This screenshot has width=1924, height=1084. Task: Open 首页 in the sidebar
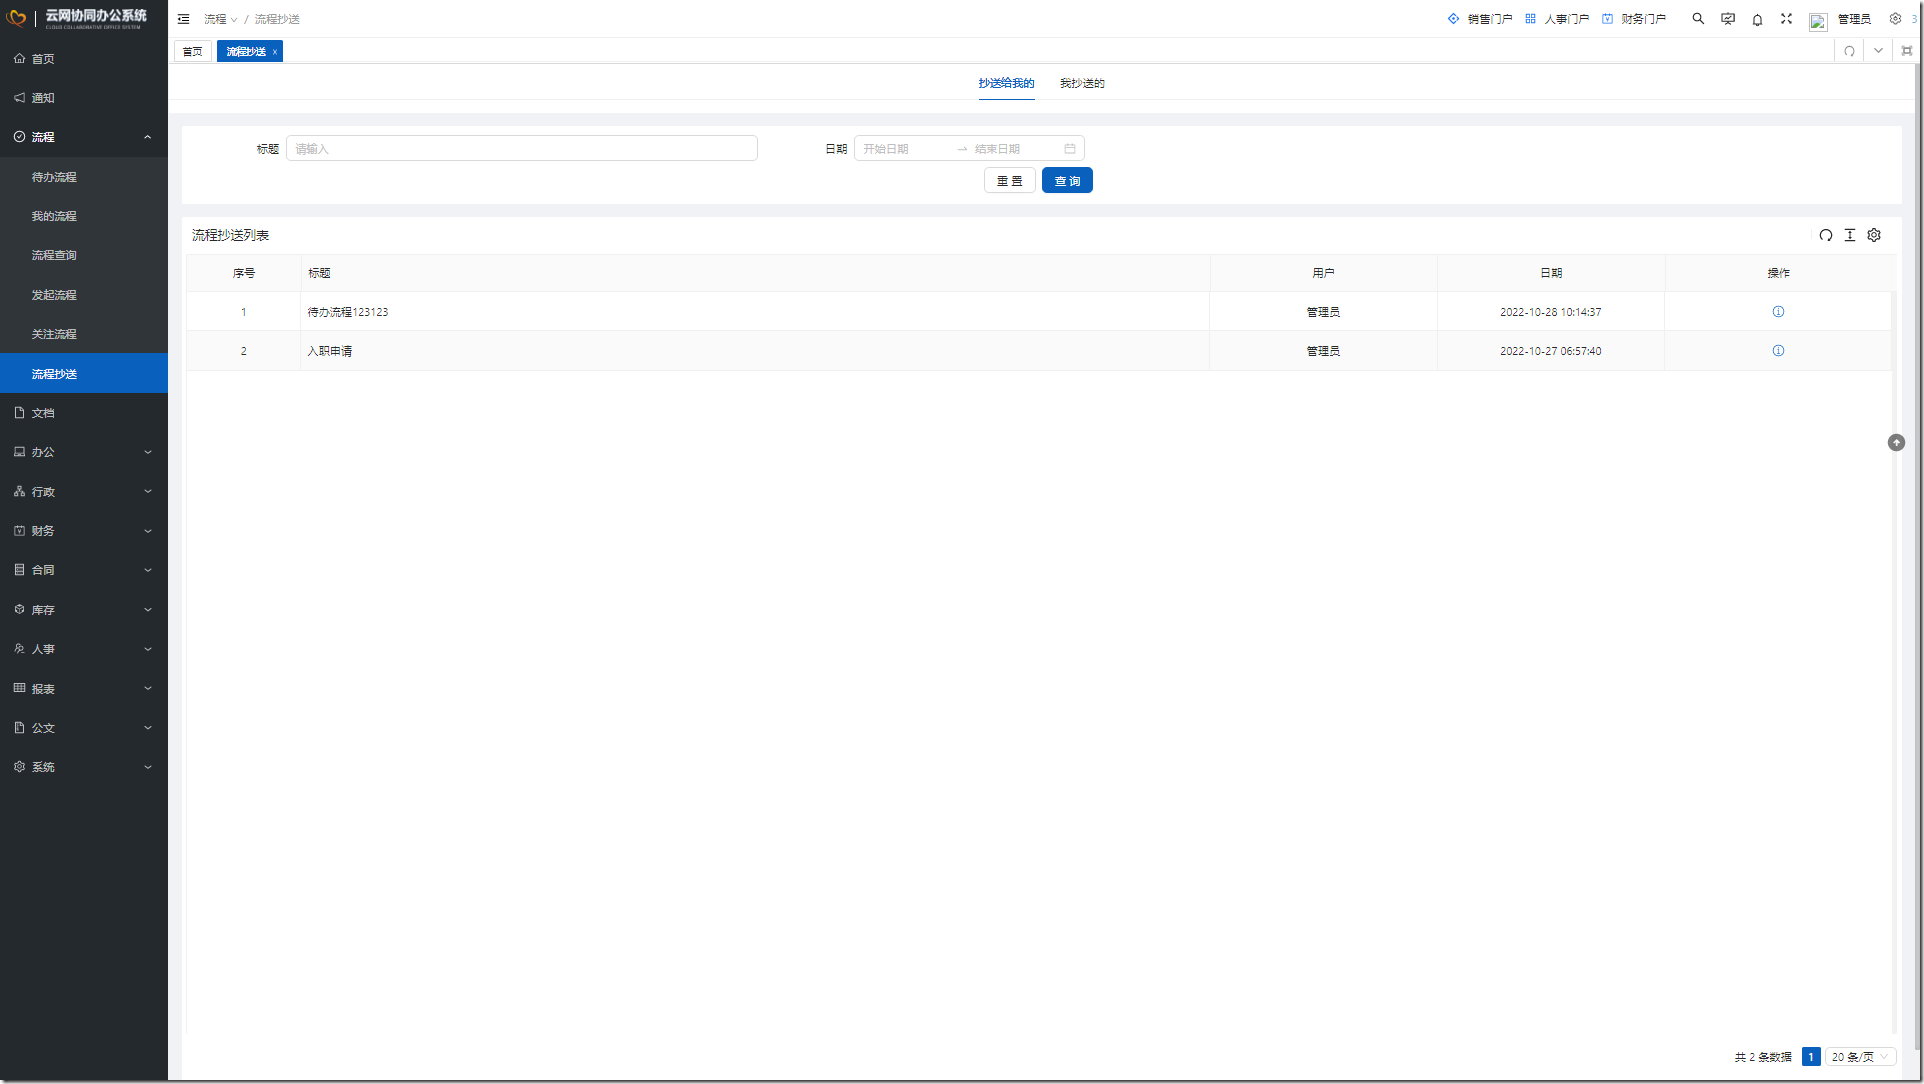(x=84, y=59)
